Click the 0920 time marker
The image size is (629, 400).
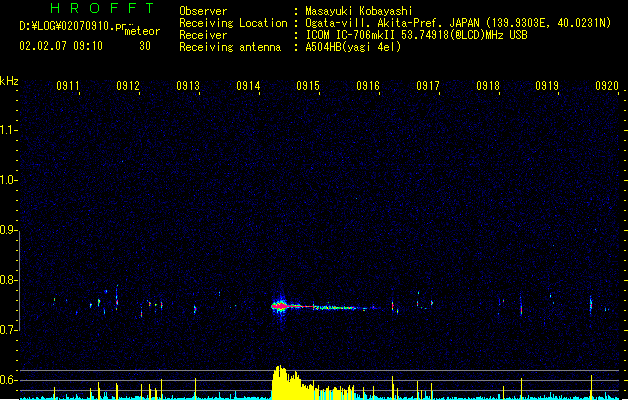607,86
